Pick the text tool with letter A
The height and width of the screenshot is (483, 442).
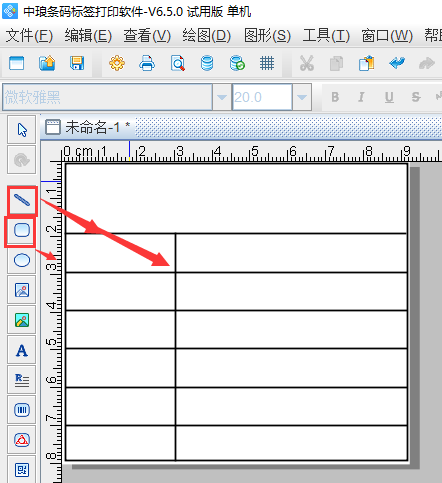pos(22,350)
